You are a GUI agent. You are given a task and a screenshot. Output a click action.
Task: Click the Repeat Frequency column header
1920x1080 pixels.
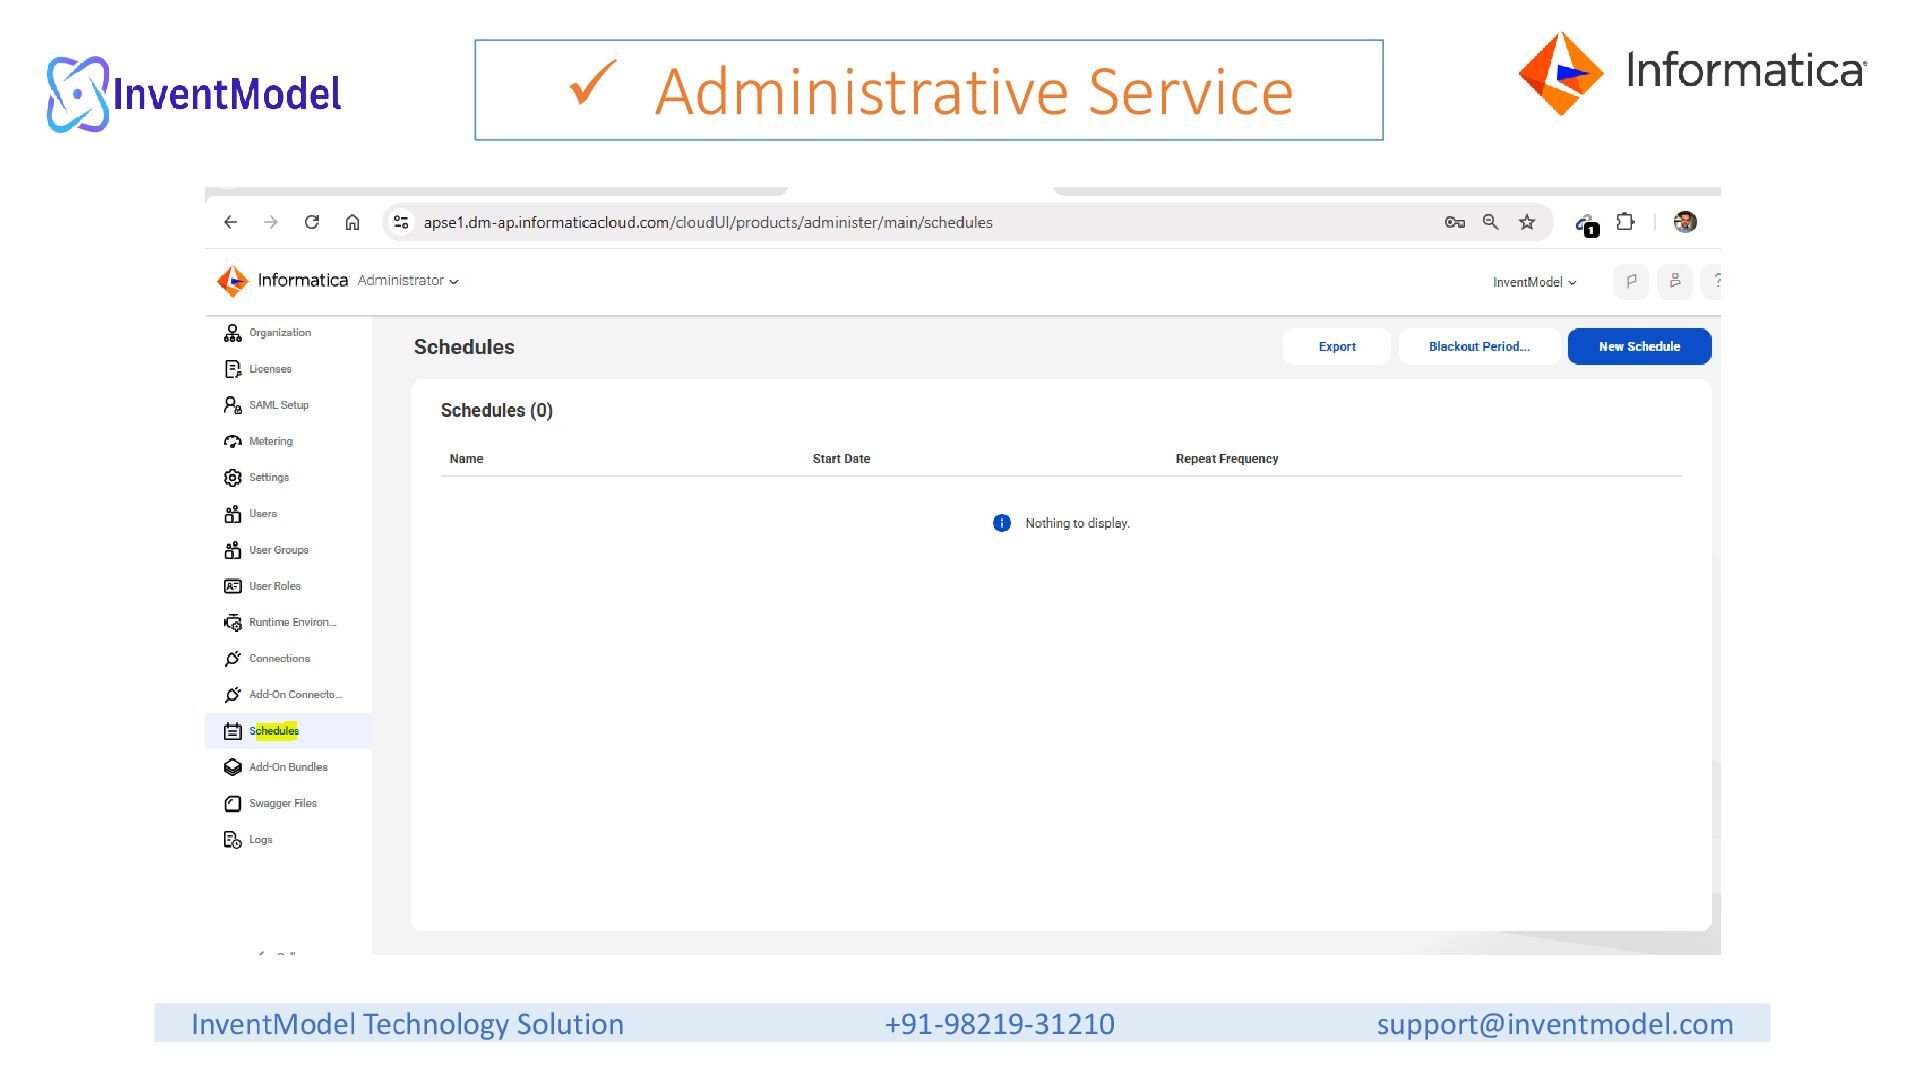point(1227,459)
